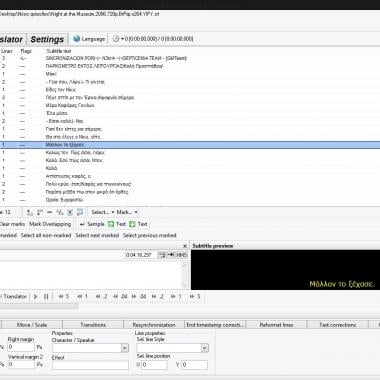Click 'Select next marked'
This screenshot has width=380, height=380.
[97, 235]
